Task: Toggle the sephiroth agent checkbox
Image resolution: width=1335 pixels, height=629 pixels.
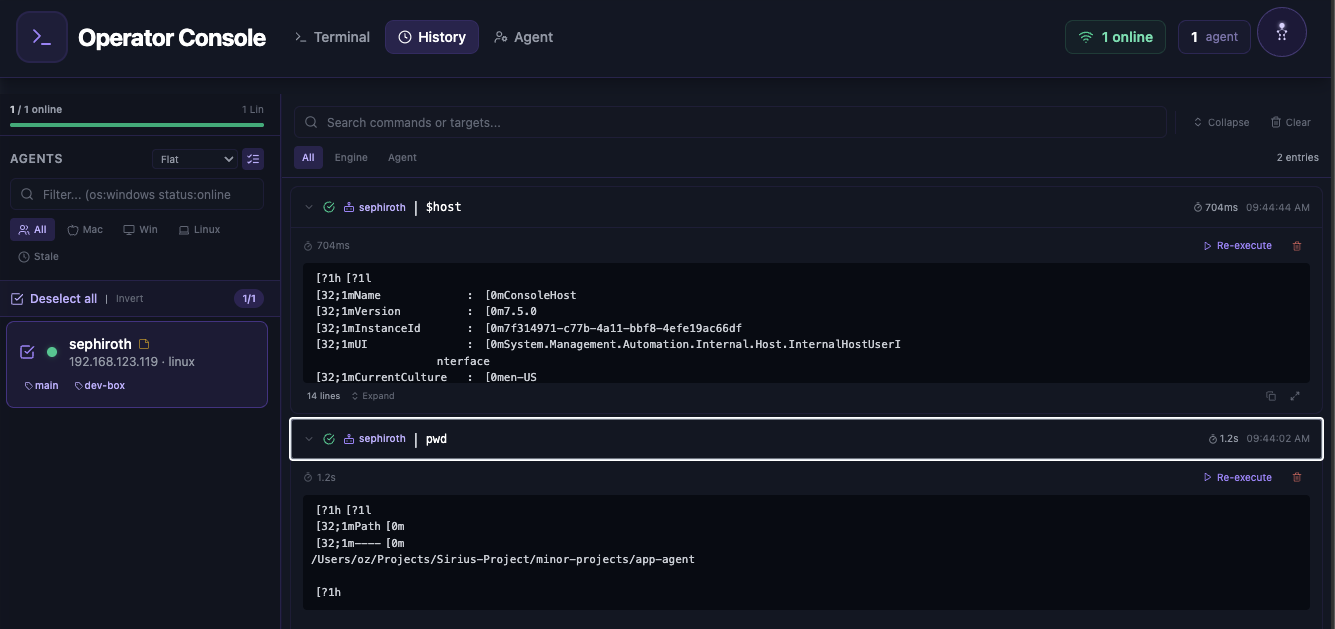Action: tap(27, 352)
